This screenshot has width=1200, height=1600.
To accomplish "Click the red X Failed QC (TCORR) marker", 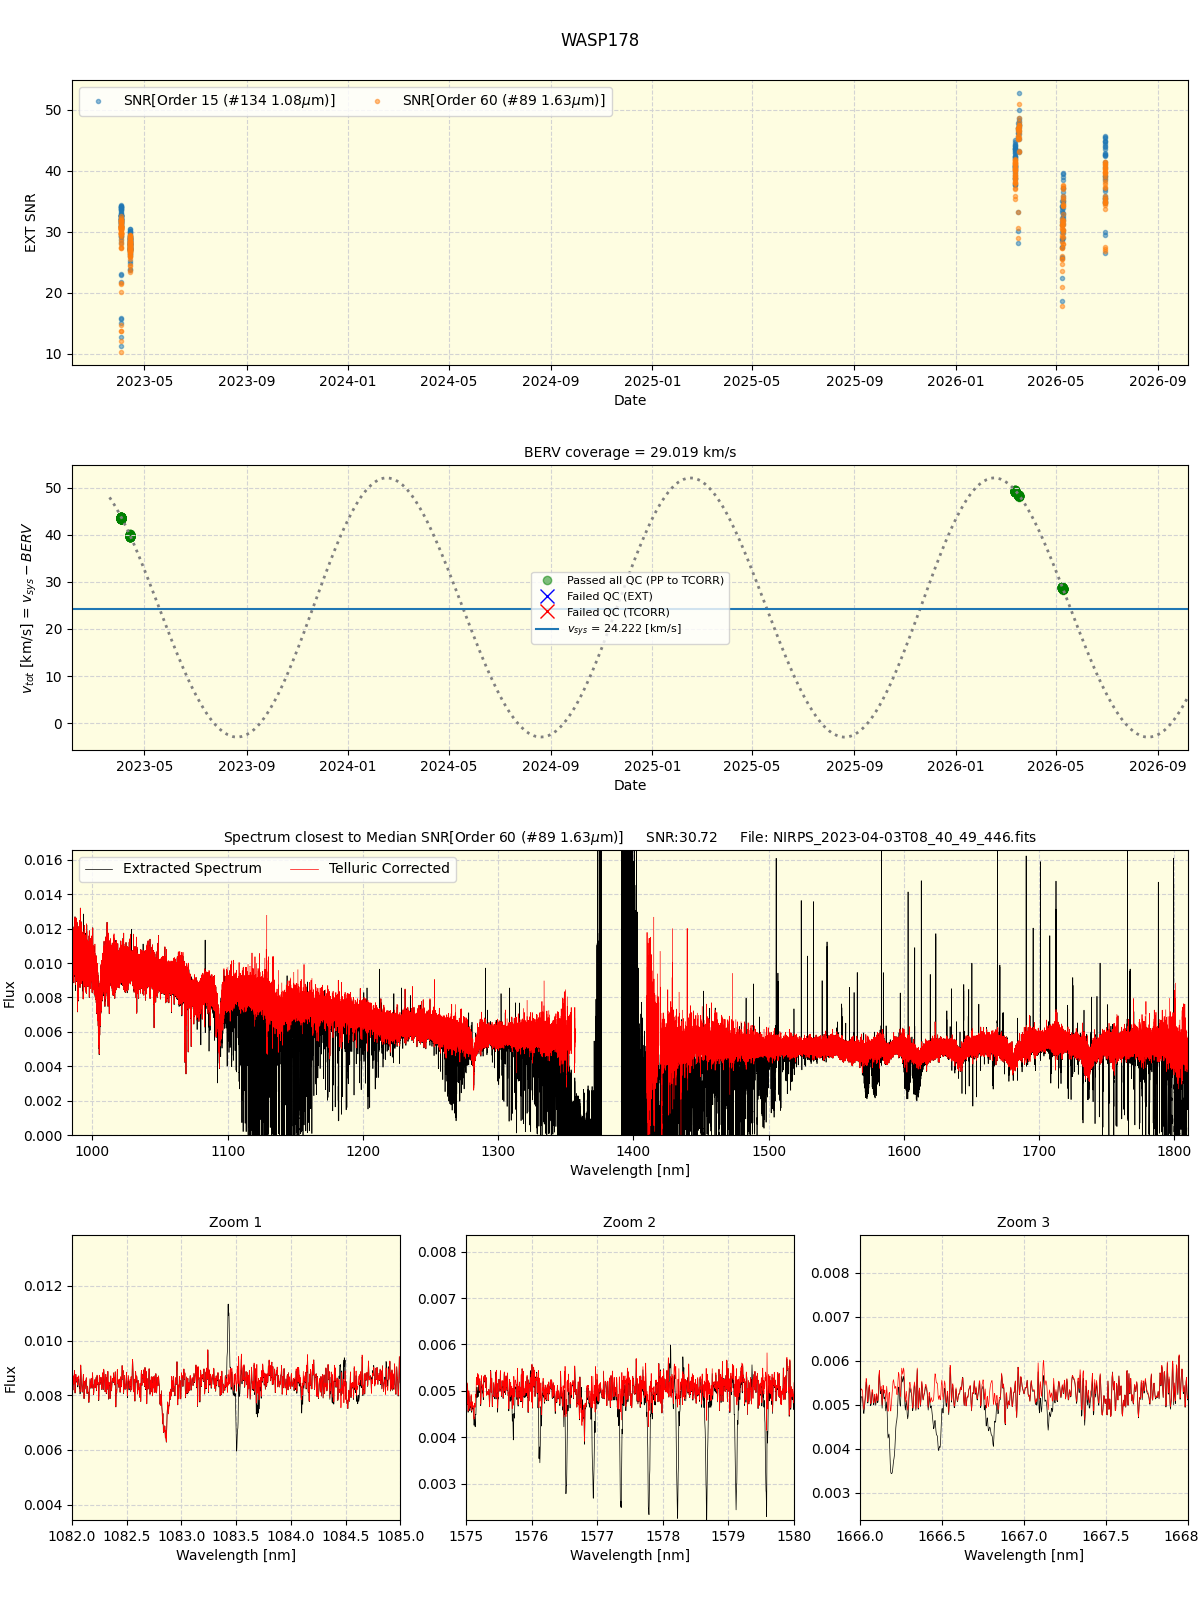I will (x=547, y=612).
